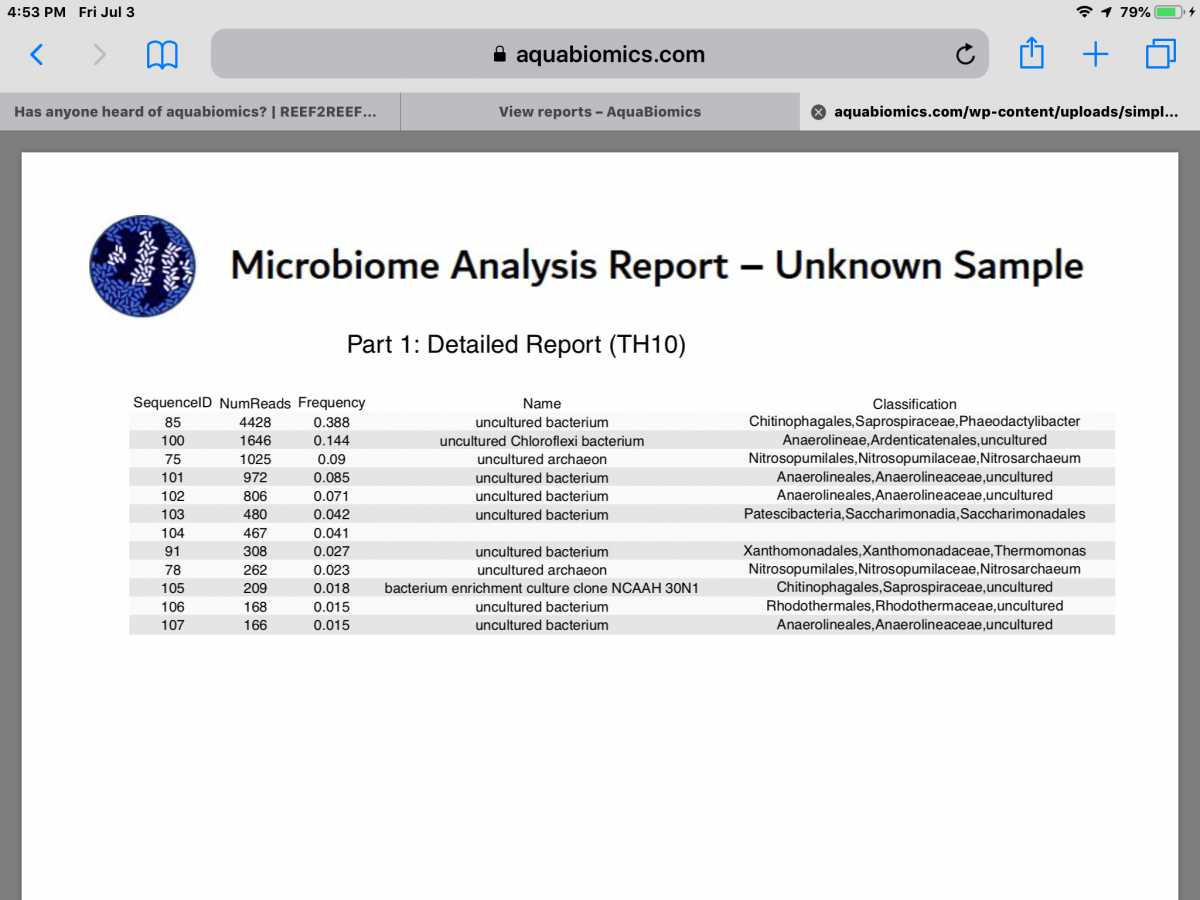Close the aquabiomics.com/wp-content tab with its X
This screenshot has width=1200, height=900.
point(818,112)
